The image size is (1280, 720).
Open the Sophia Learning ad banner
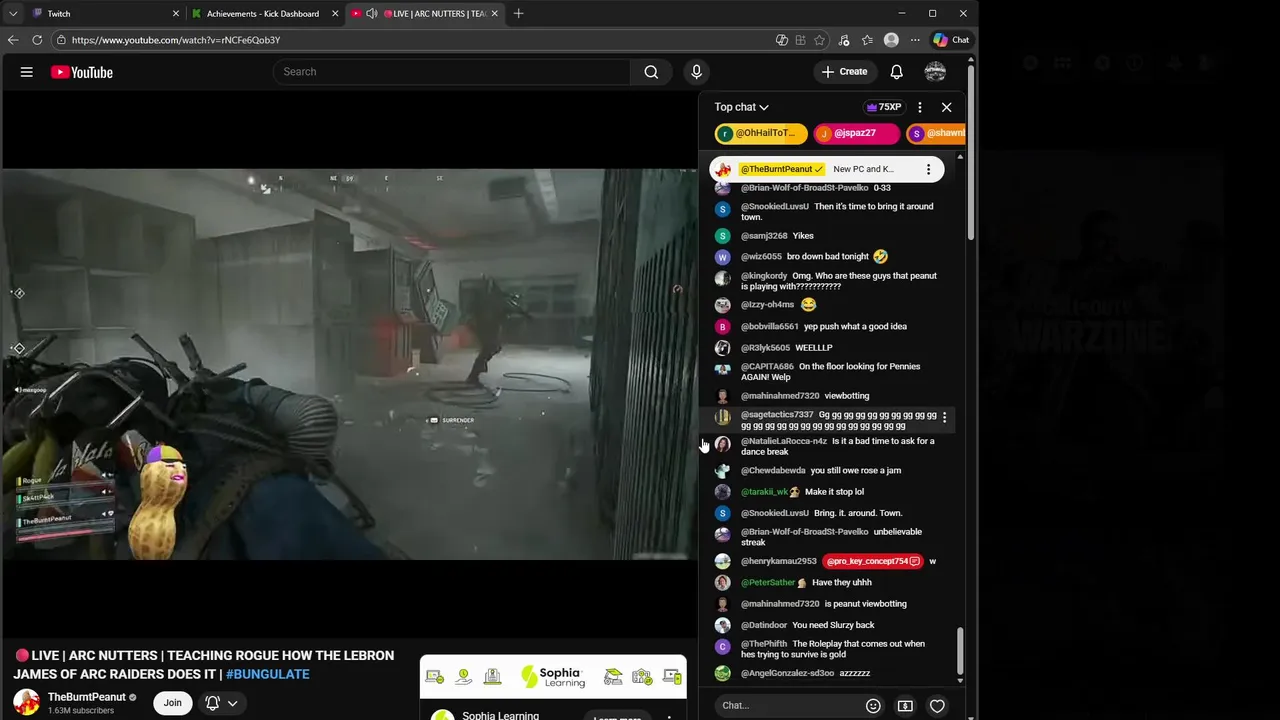553,677
